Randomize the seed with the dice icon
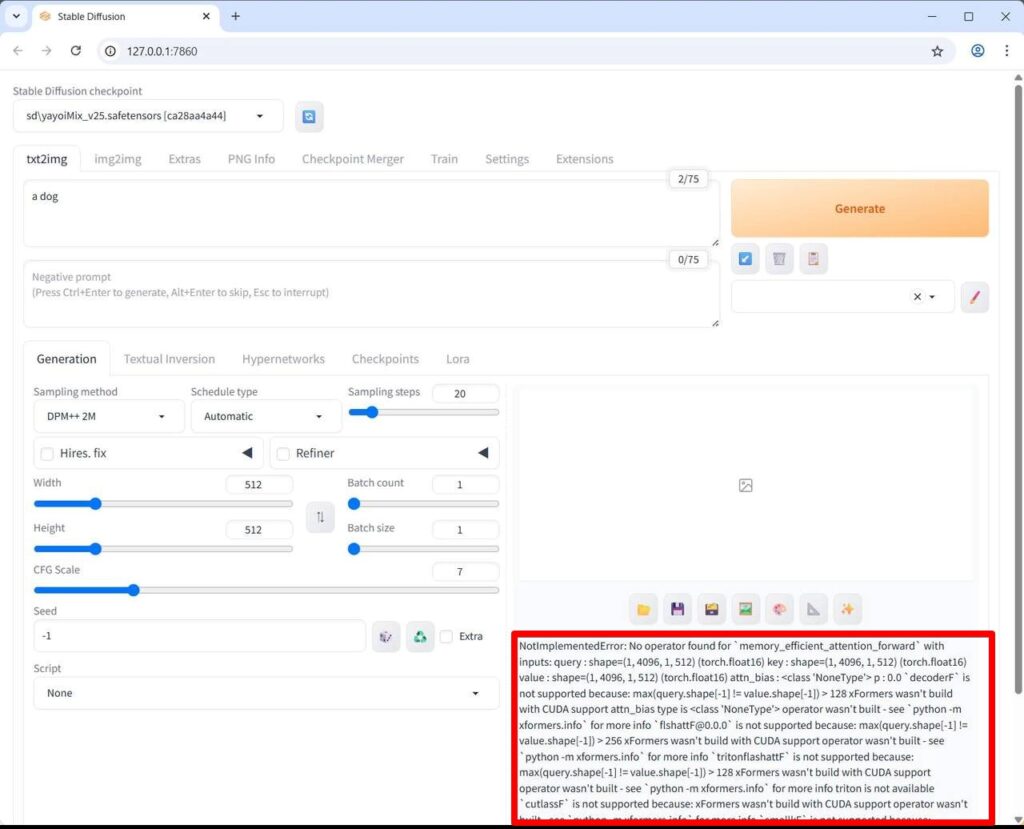Viewport: 1024px width, 829px height. tap(386, 636)
